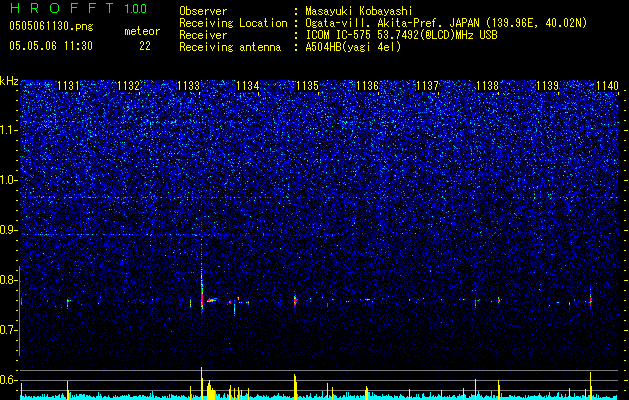Click the red meteor echo at 1135
629x400 pixels.
pos(295,300)
